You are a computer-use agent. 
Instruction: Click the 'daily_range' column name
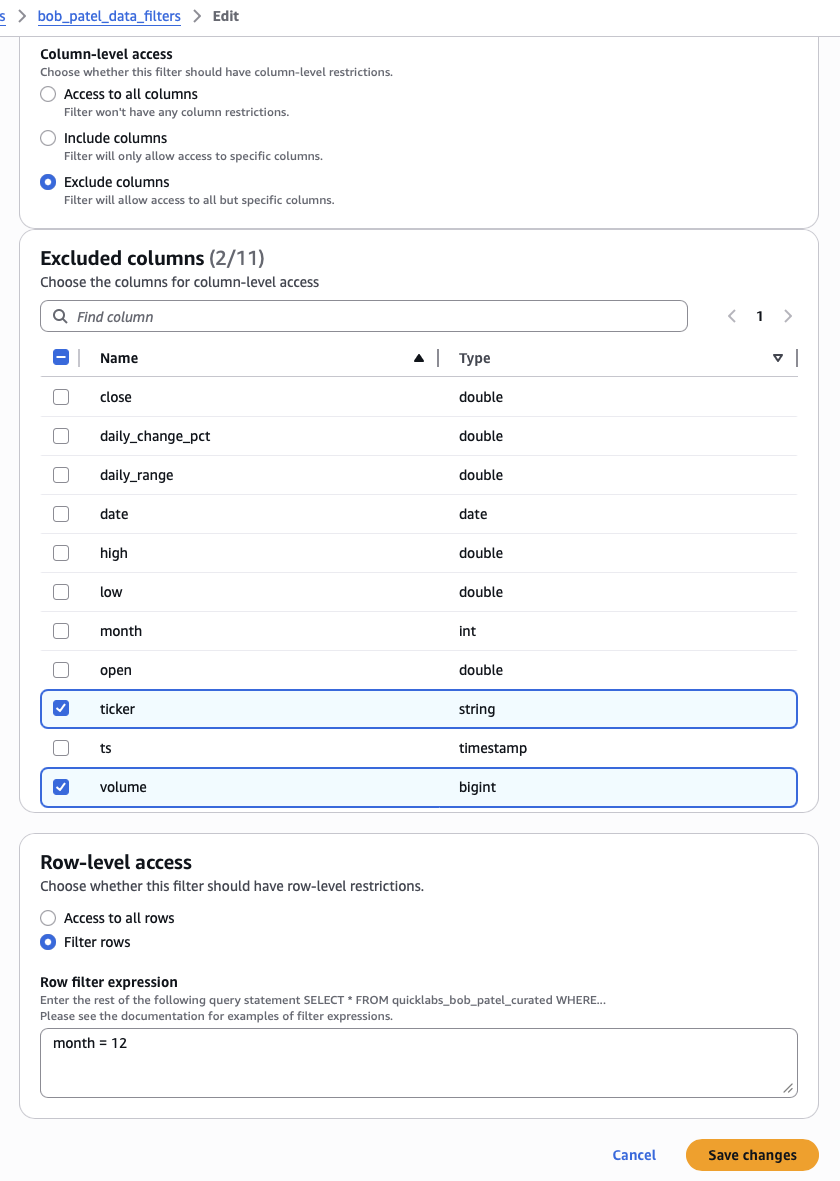pos(136,475)
